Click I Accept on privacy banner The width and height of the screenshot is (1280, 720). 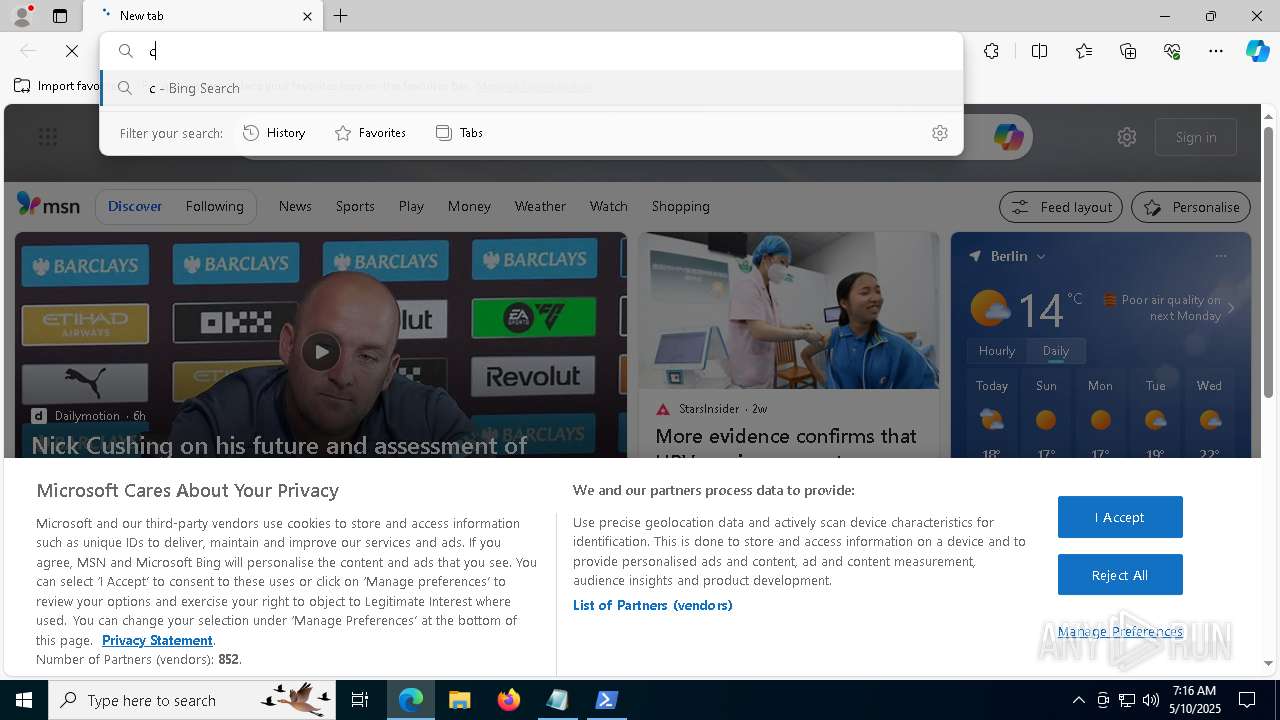pyautogui.click(x=1120, y=517)
